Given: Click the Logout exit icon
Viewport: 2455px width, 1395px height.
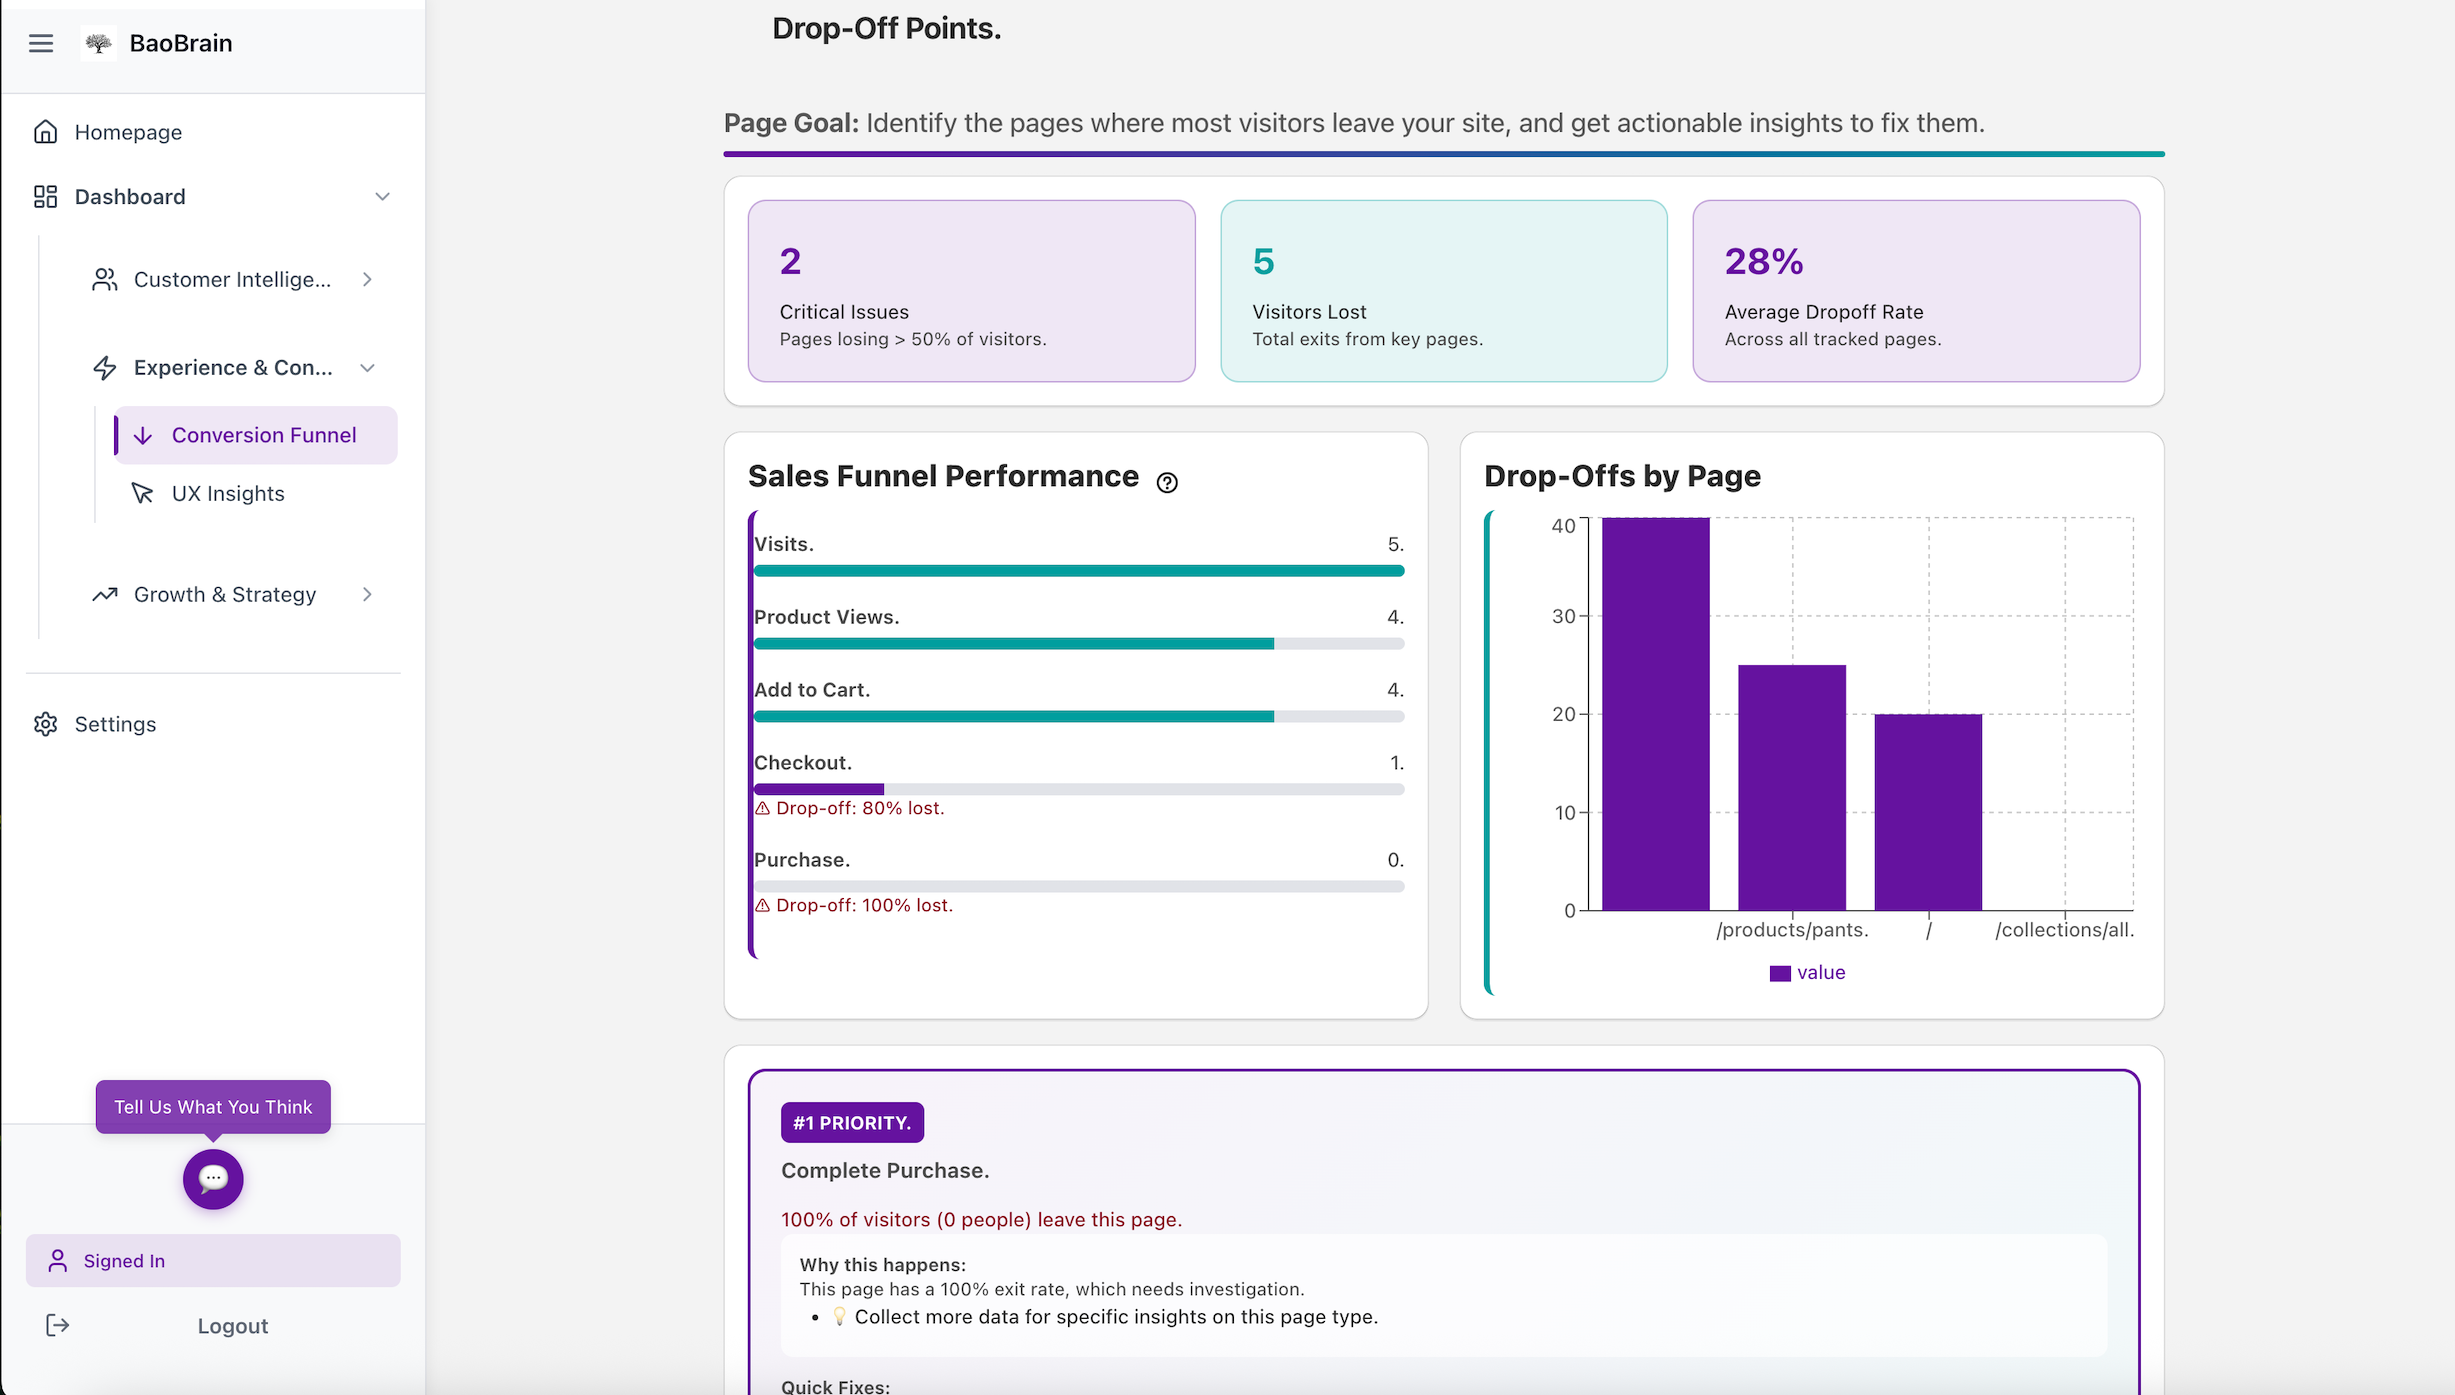Looking at the screenshot, I should (58, 1325).
